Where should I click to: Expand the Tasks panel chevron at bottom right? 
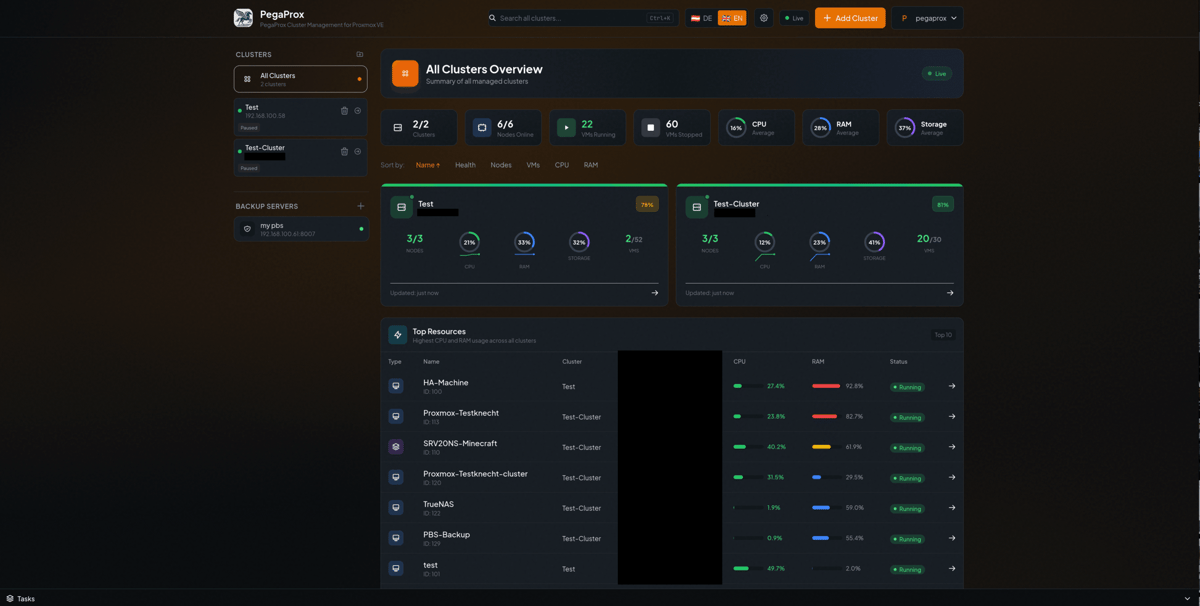tap(1187, 598)
